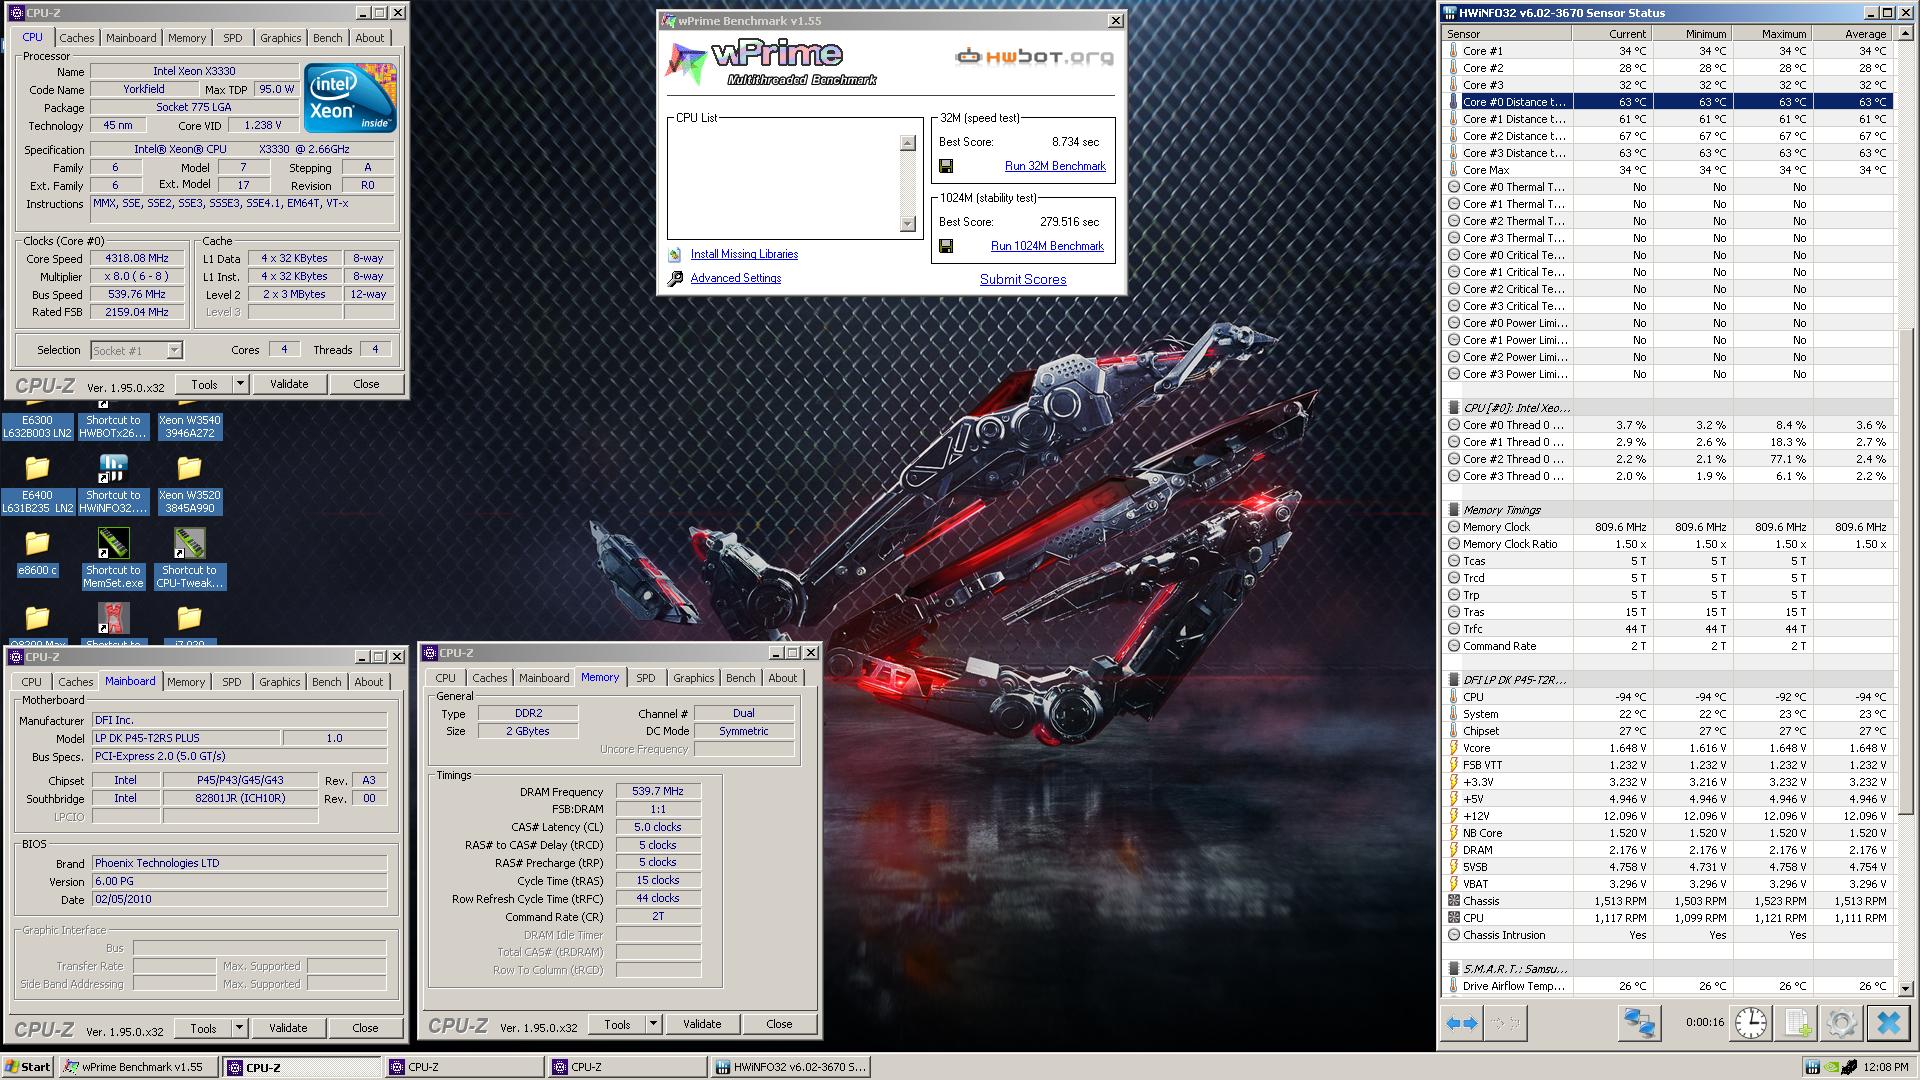Click Install Missing Libraries link
The width and height of the screenshot is (1920, 1080).
[744, 254]
